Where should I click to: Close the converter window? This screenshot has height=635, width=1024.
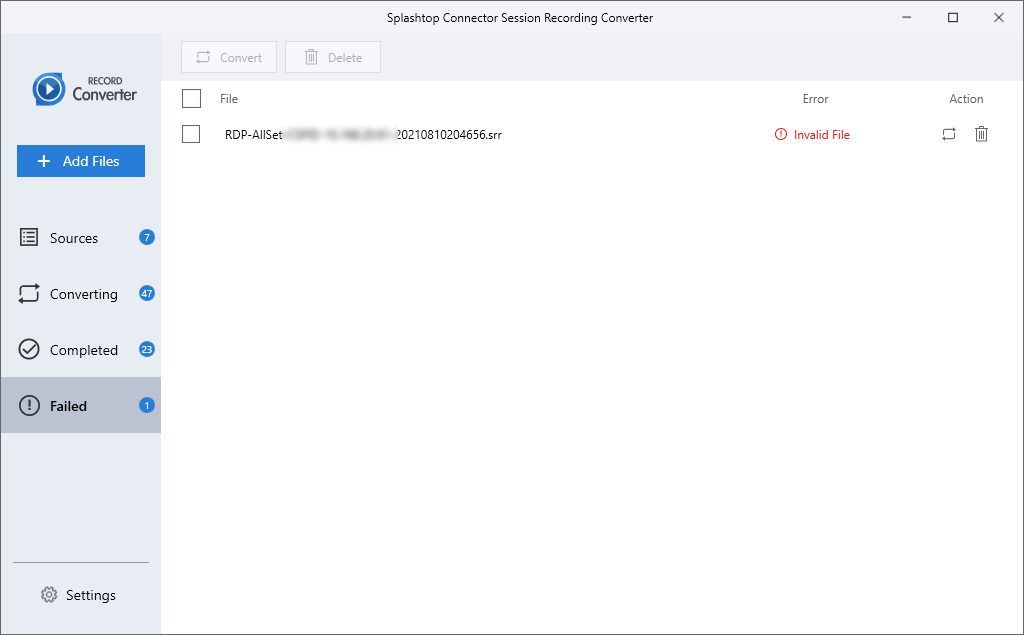coord(999,18)
